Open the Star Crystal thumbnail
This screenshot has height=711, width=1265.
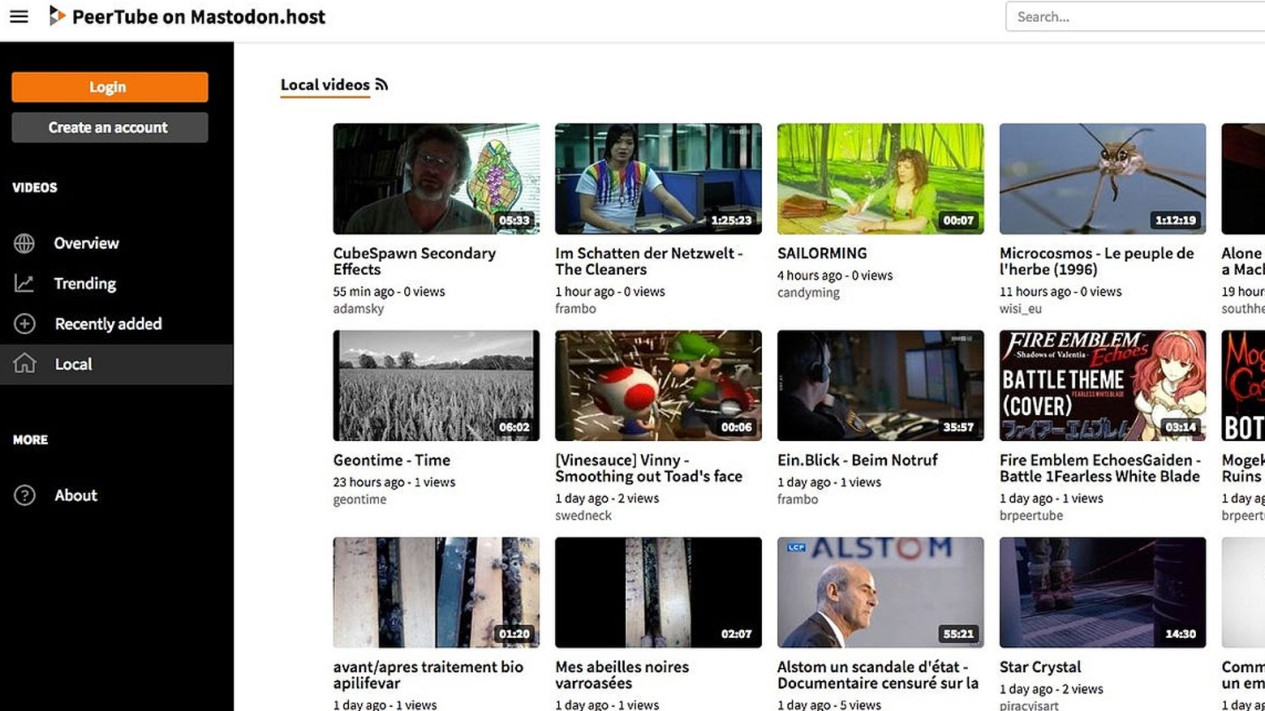[x=1102, y=593]
